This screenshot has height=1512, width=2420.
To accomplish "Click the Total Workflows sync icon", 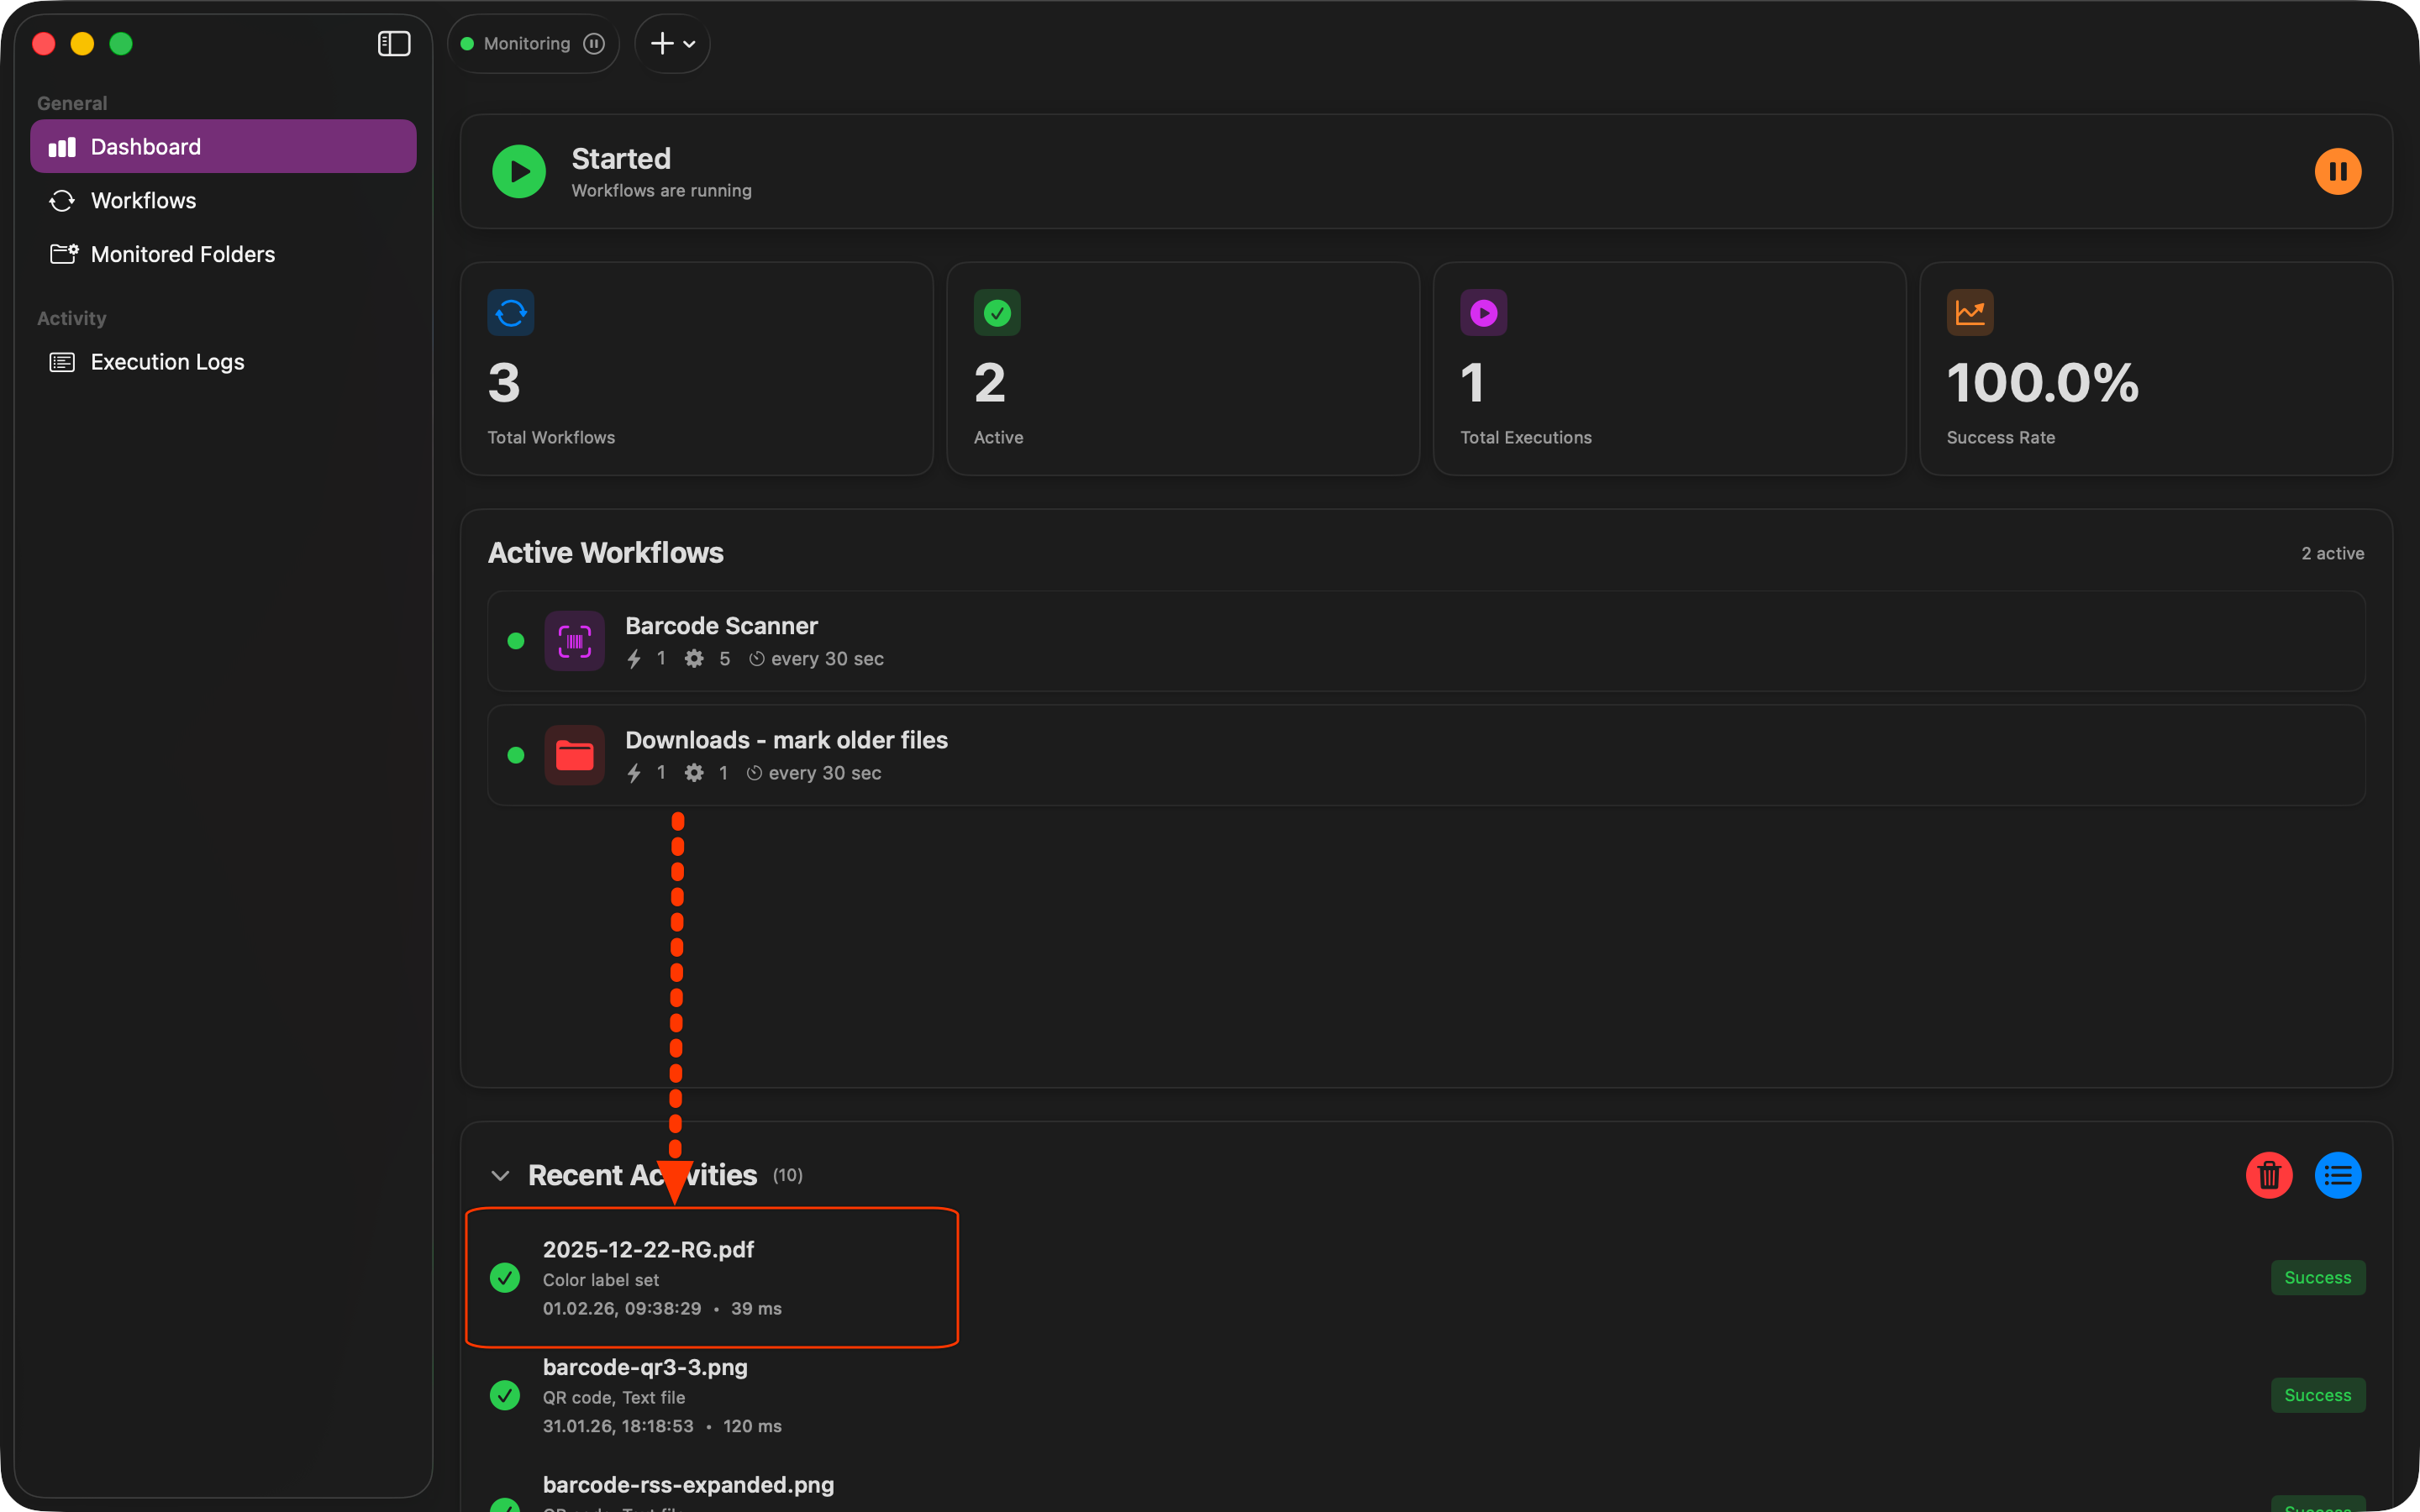I will (x=511, y=313).
